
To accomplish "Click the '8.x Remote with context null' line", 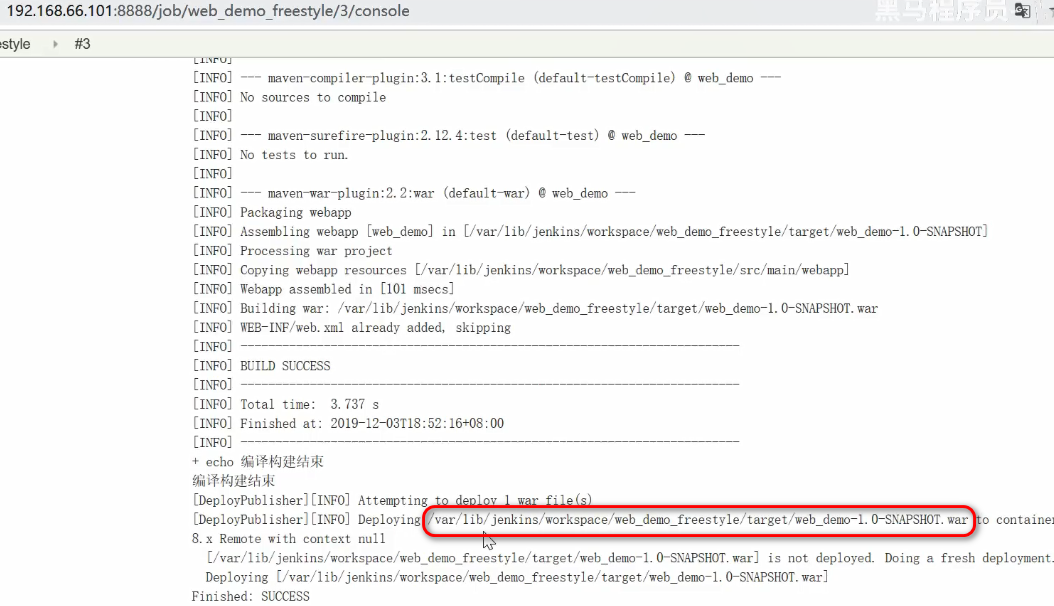I will click(x=288, y=539).
